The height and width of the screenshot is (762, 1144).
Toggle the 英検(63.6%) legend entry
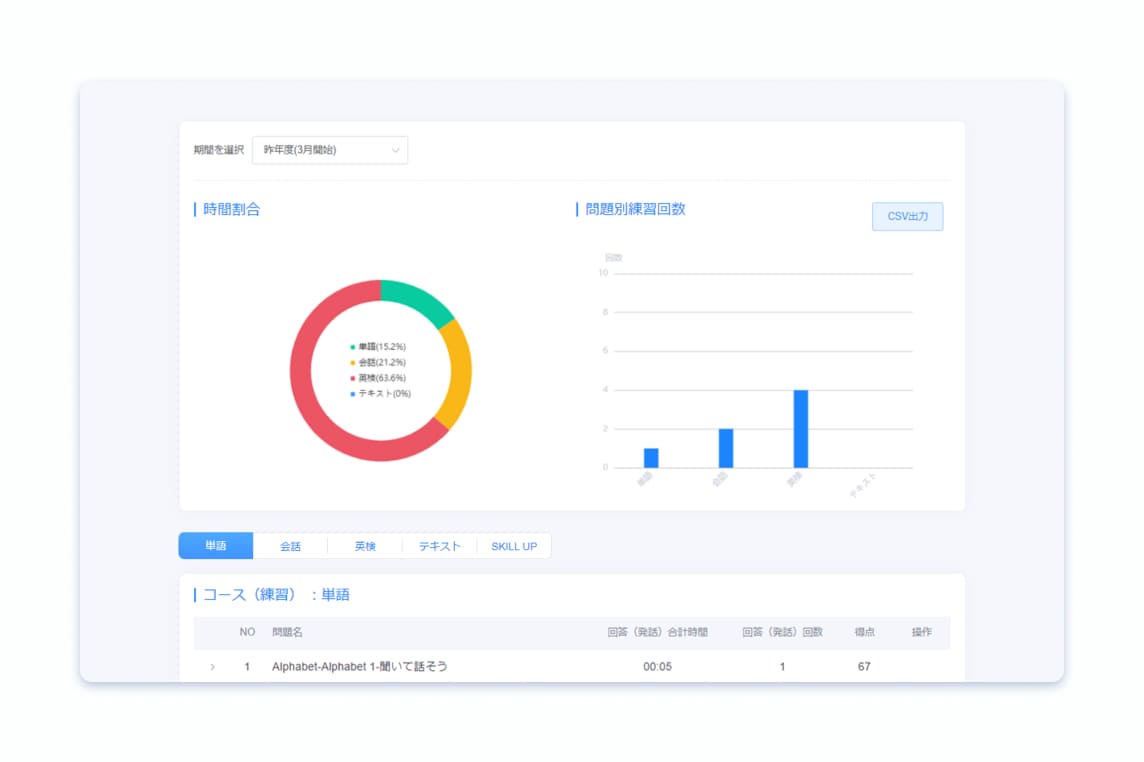[x=381, y=378]
